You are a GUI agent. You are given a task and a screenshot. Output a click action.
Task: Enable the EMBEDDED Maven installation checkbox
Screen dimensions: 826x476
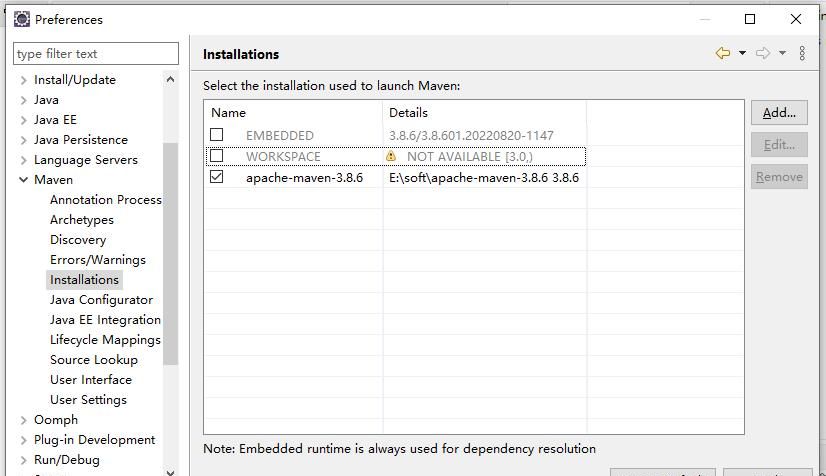[x=217, y=135]
